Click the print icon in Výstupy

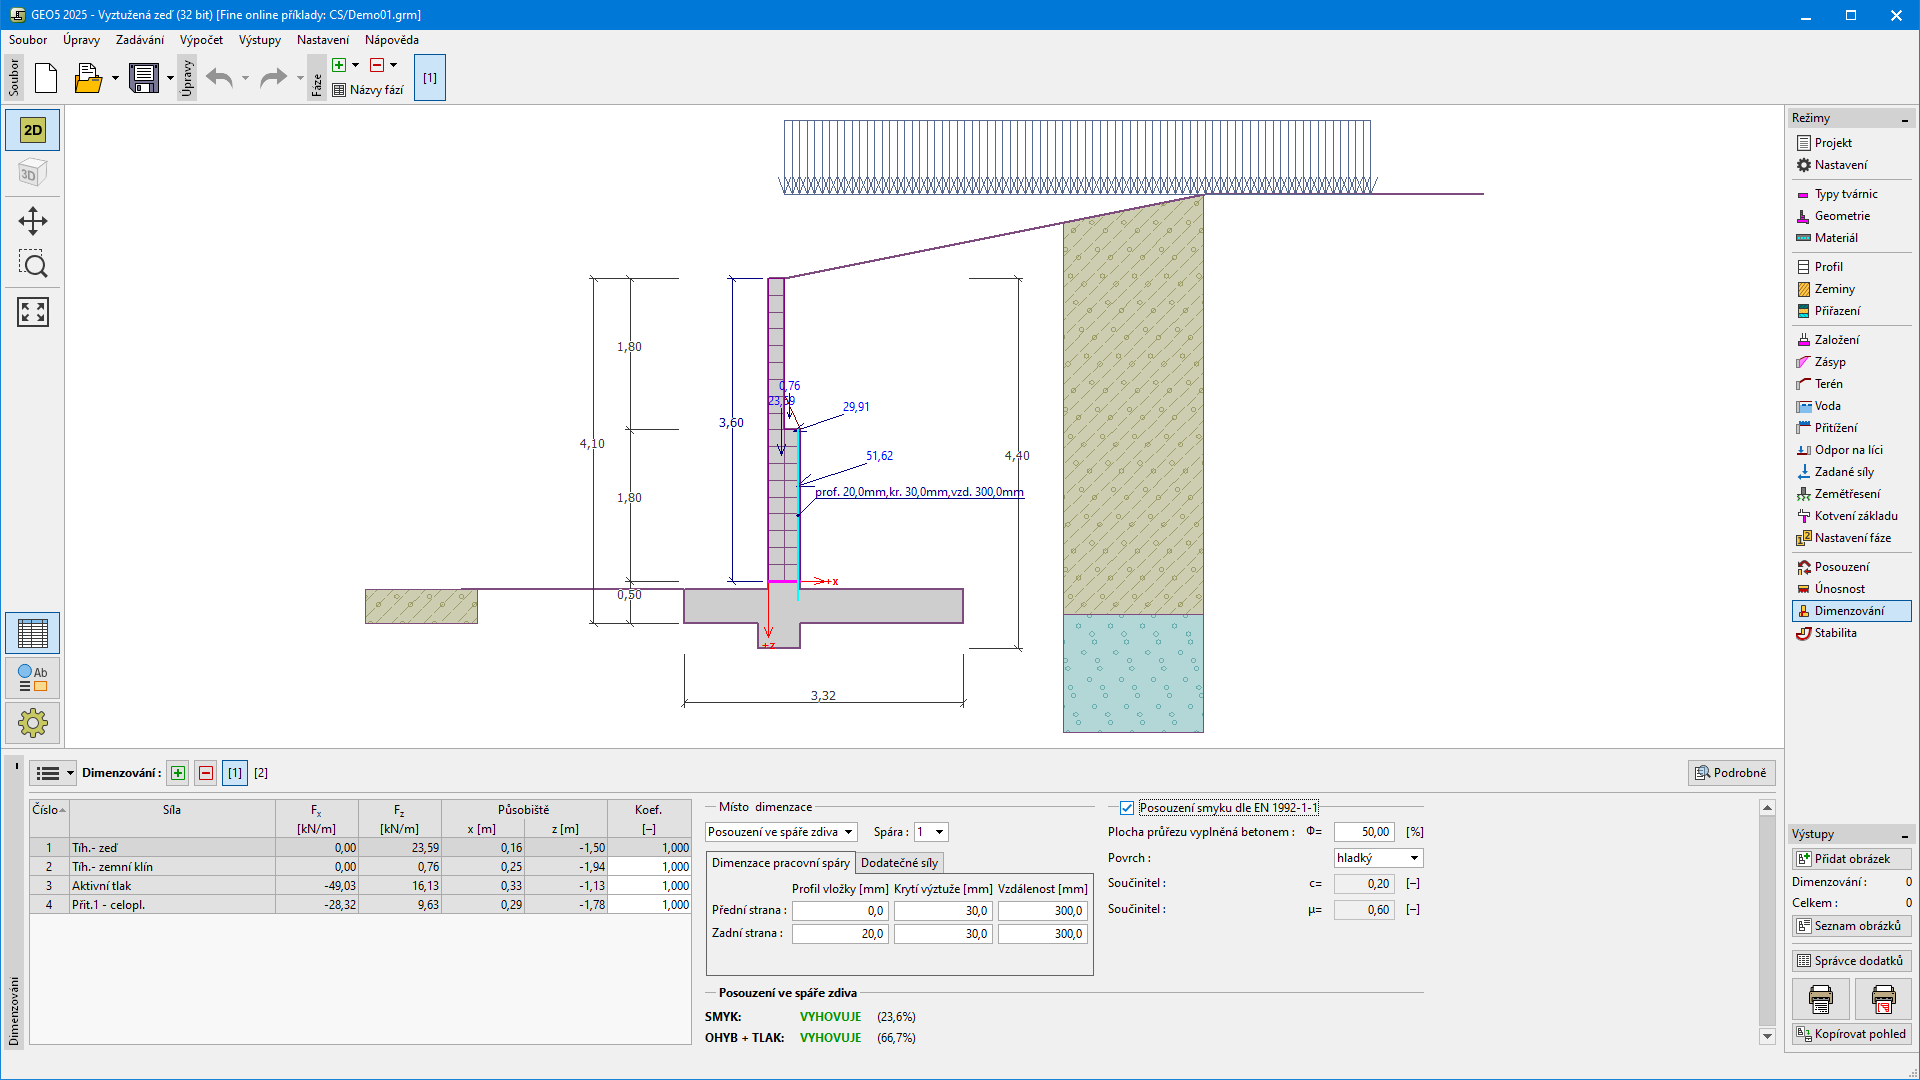tap(1820, 998)
